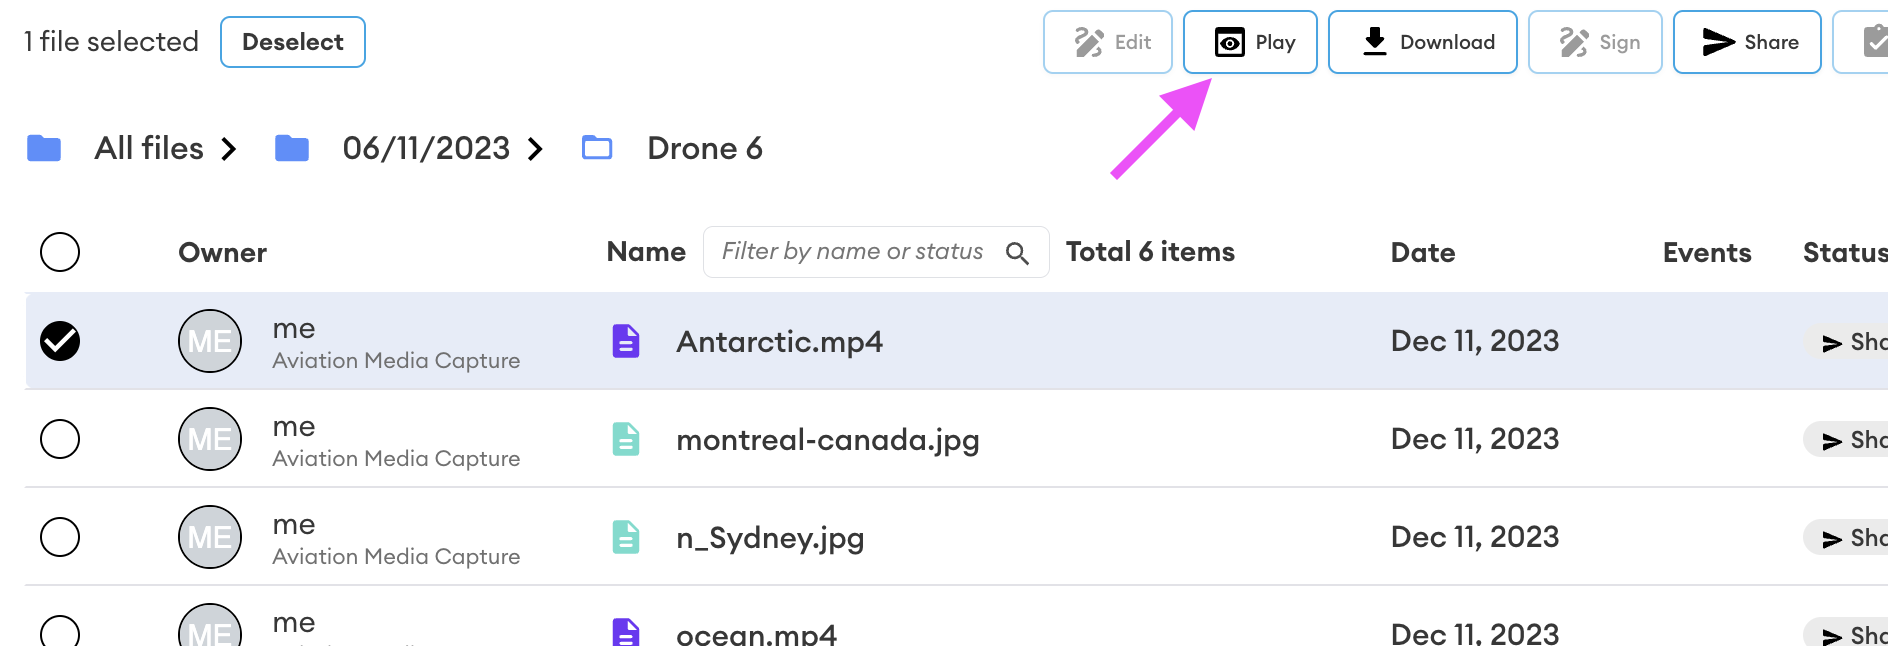Click the ME avatar in n_Sydney.jpg row
The width and height of the screenshot is (1888, 646).
[x=210, y=537]
